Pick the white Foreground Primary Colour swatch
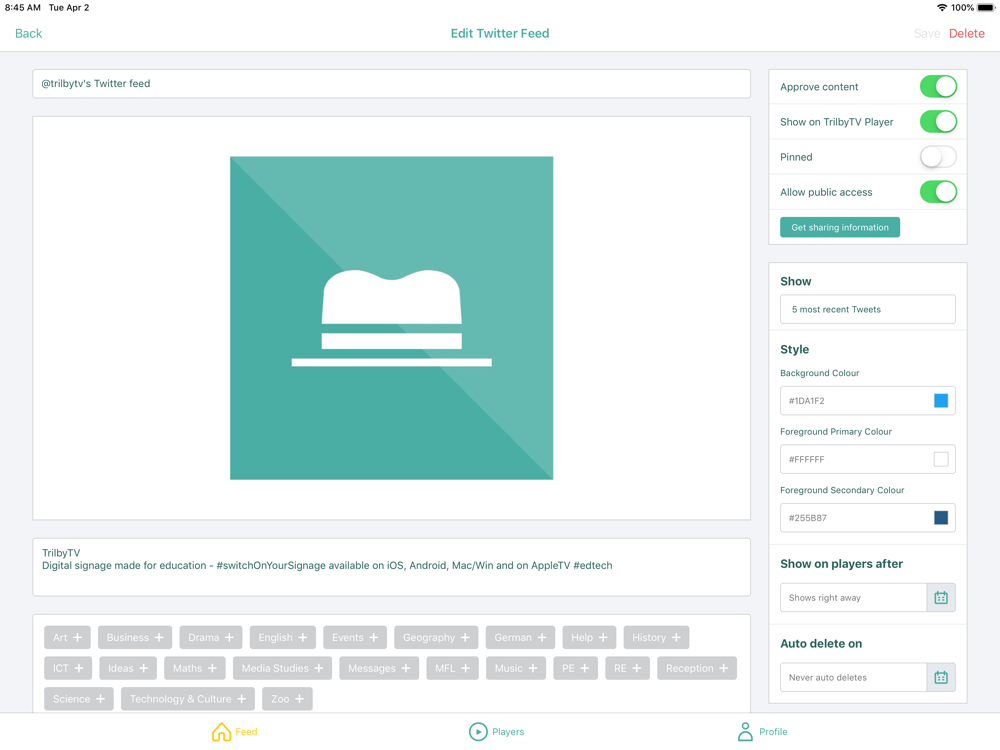This screenshot has height=750, width=1000. point(941,459)
